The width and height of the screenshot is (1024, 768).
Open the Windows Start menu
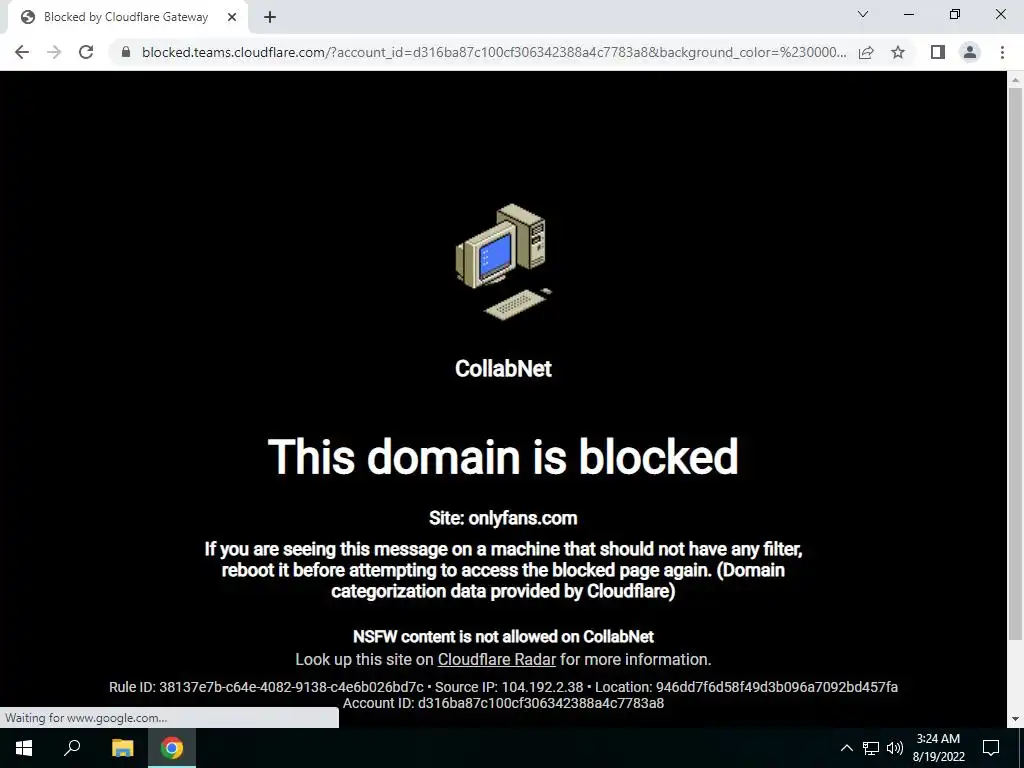[24, 748]
